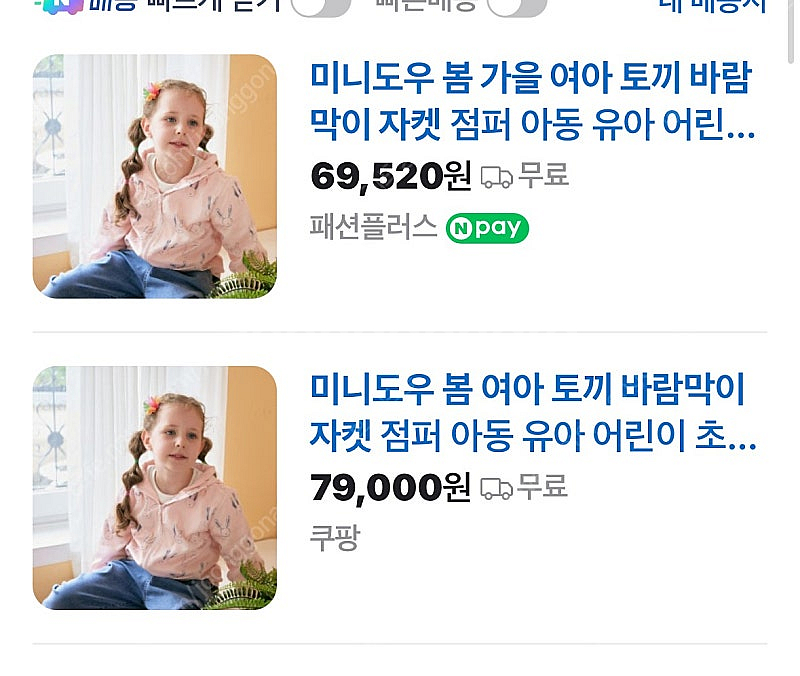Click the first product thumbnail image
The height and width of the screenshot is (676, 800).
click(x=155, y=177)
